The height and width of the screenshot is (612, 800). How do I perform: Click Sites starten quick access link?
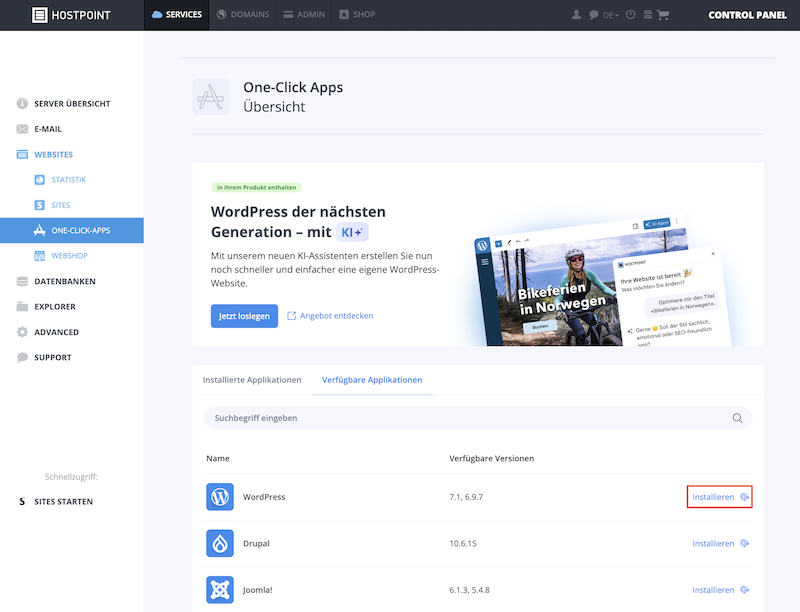tap(63, 502)
